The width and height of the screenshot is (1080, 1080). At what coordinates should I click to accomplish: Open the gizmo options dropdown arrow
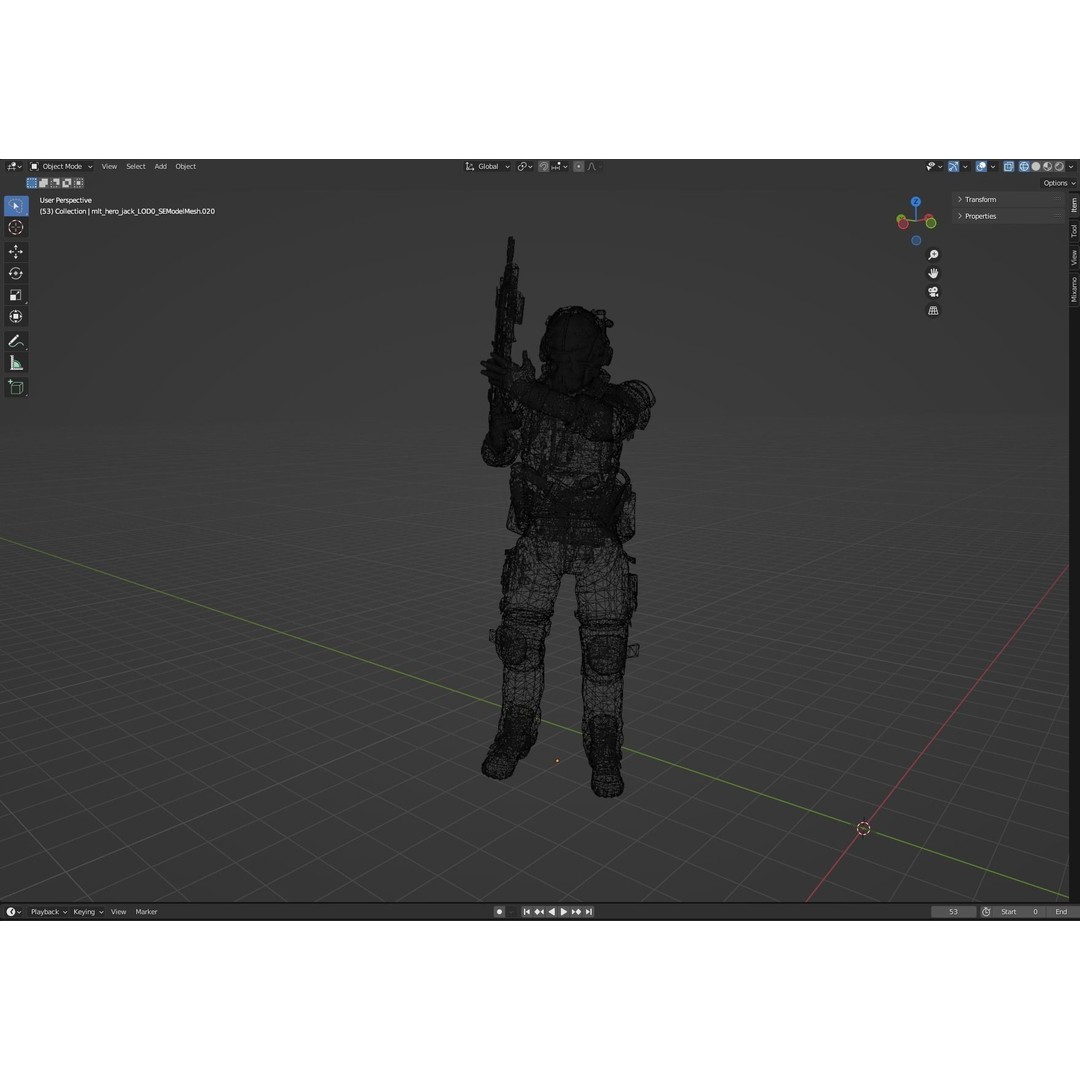pos(965,167)
